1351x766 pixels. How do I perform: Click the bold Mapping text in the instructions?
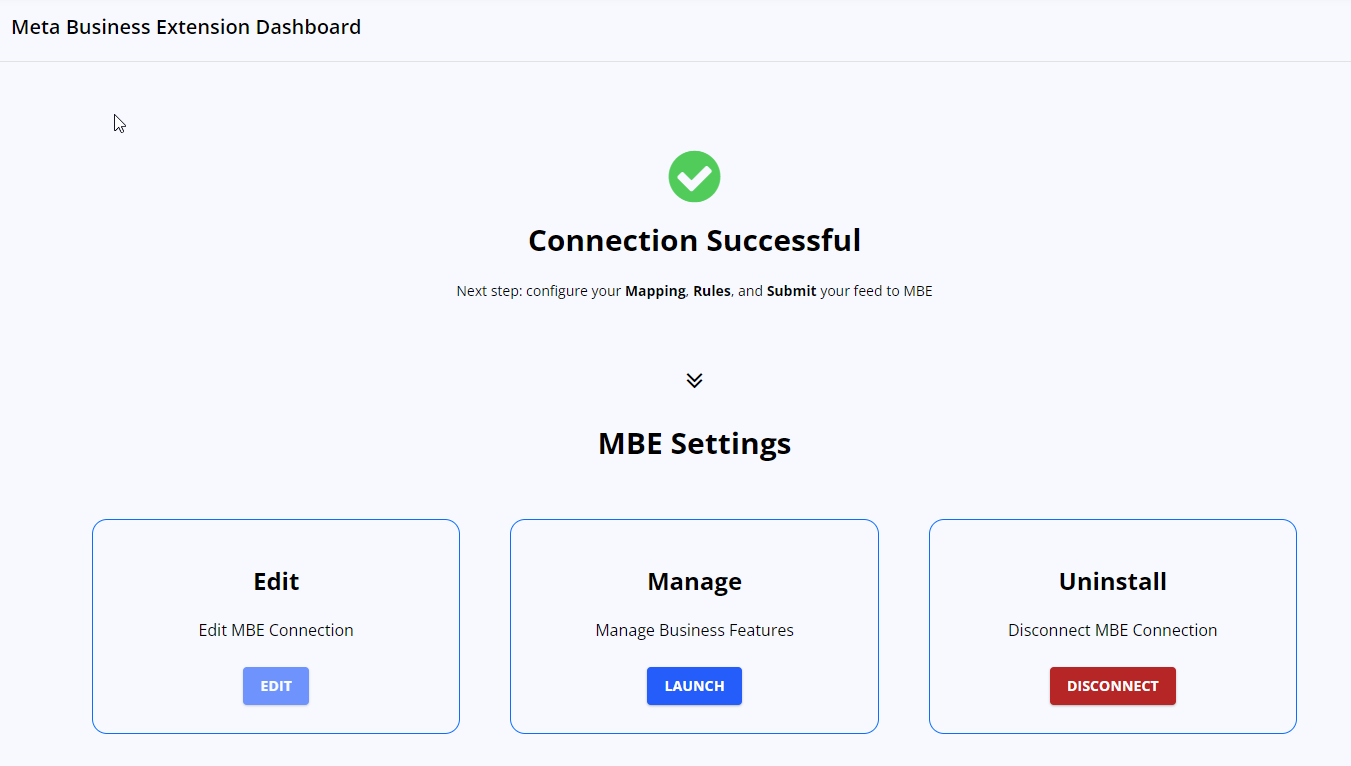pyautogui.click(x=655, y=291)
